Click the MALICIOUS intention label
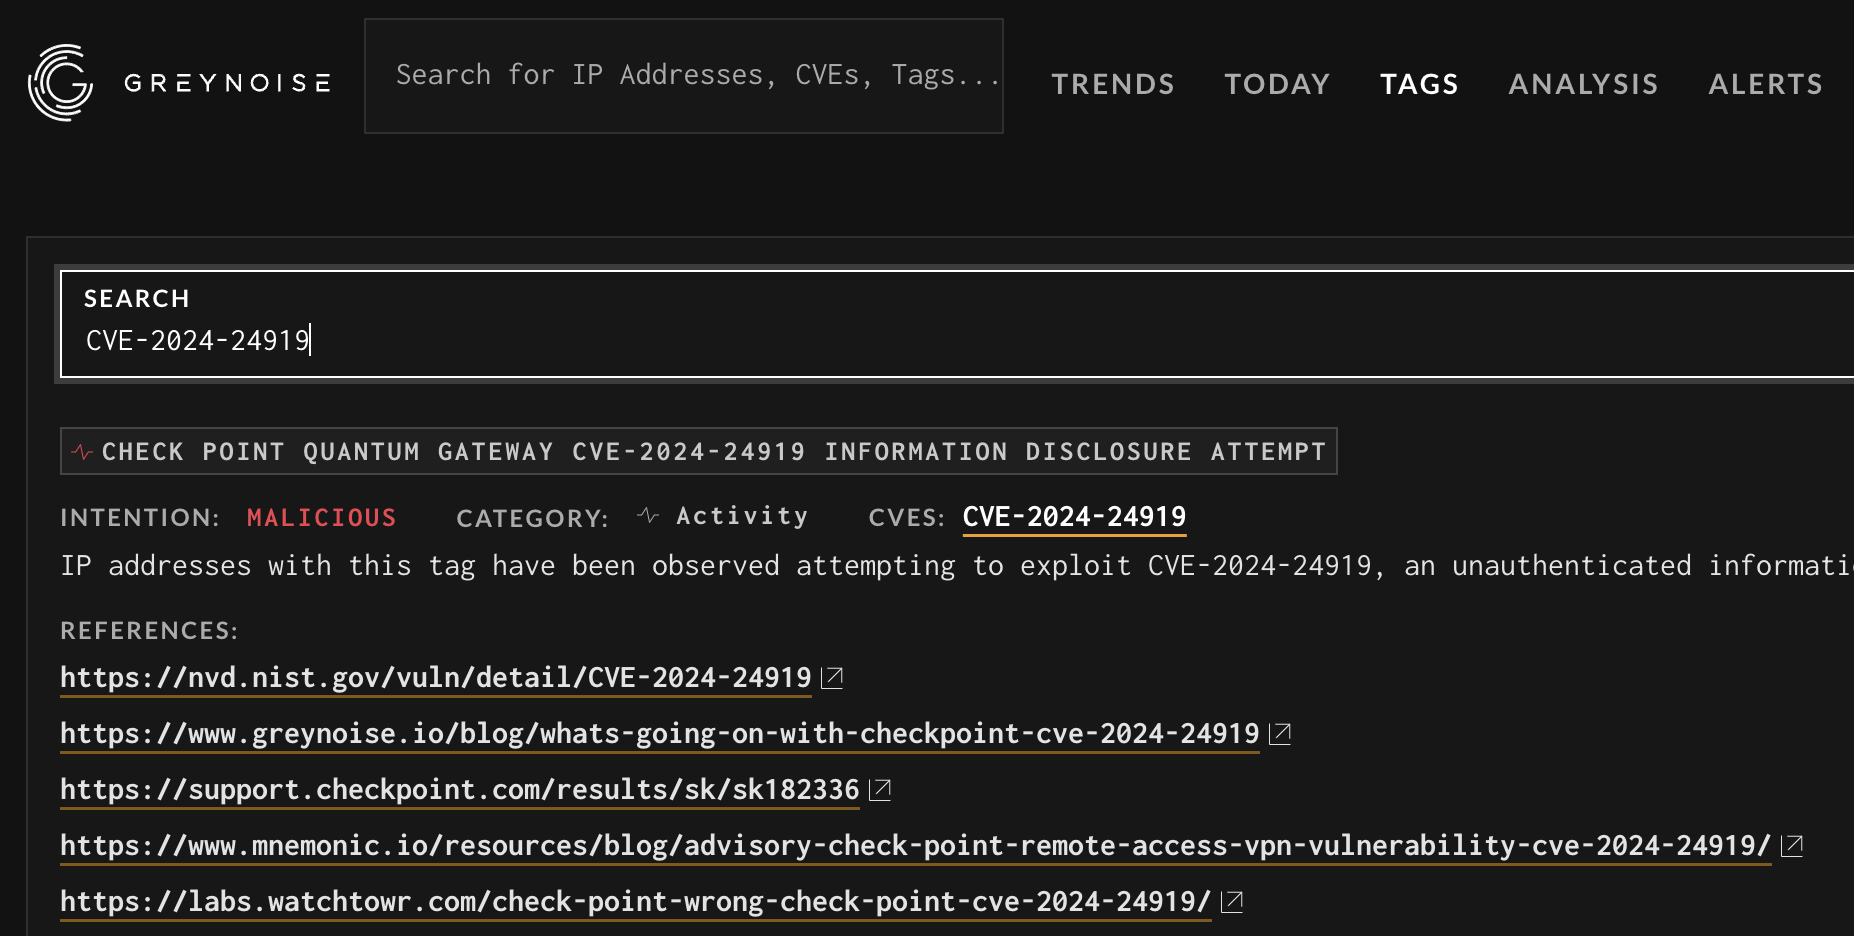Screen dimensions: 1854x936 pyautogui.click(x=322, y=518)
